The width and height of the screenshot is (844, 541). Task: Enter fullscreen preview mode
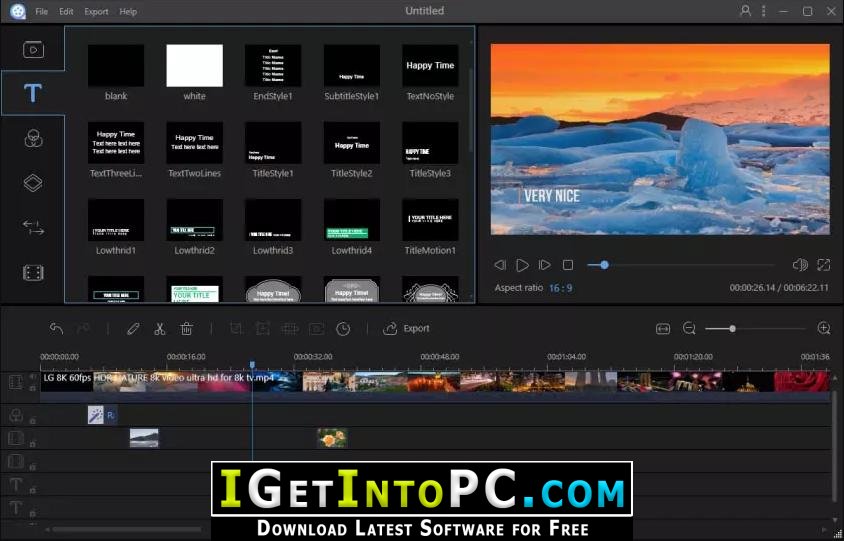[x=824, y=264]
